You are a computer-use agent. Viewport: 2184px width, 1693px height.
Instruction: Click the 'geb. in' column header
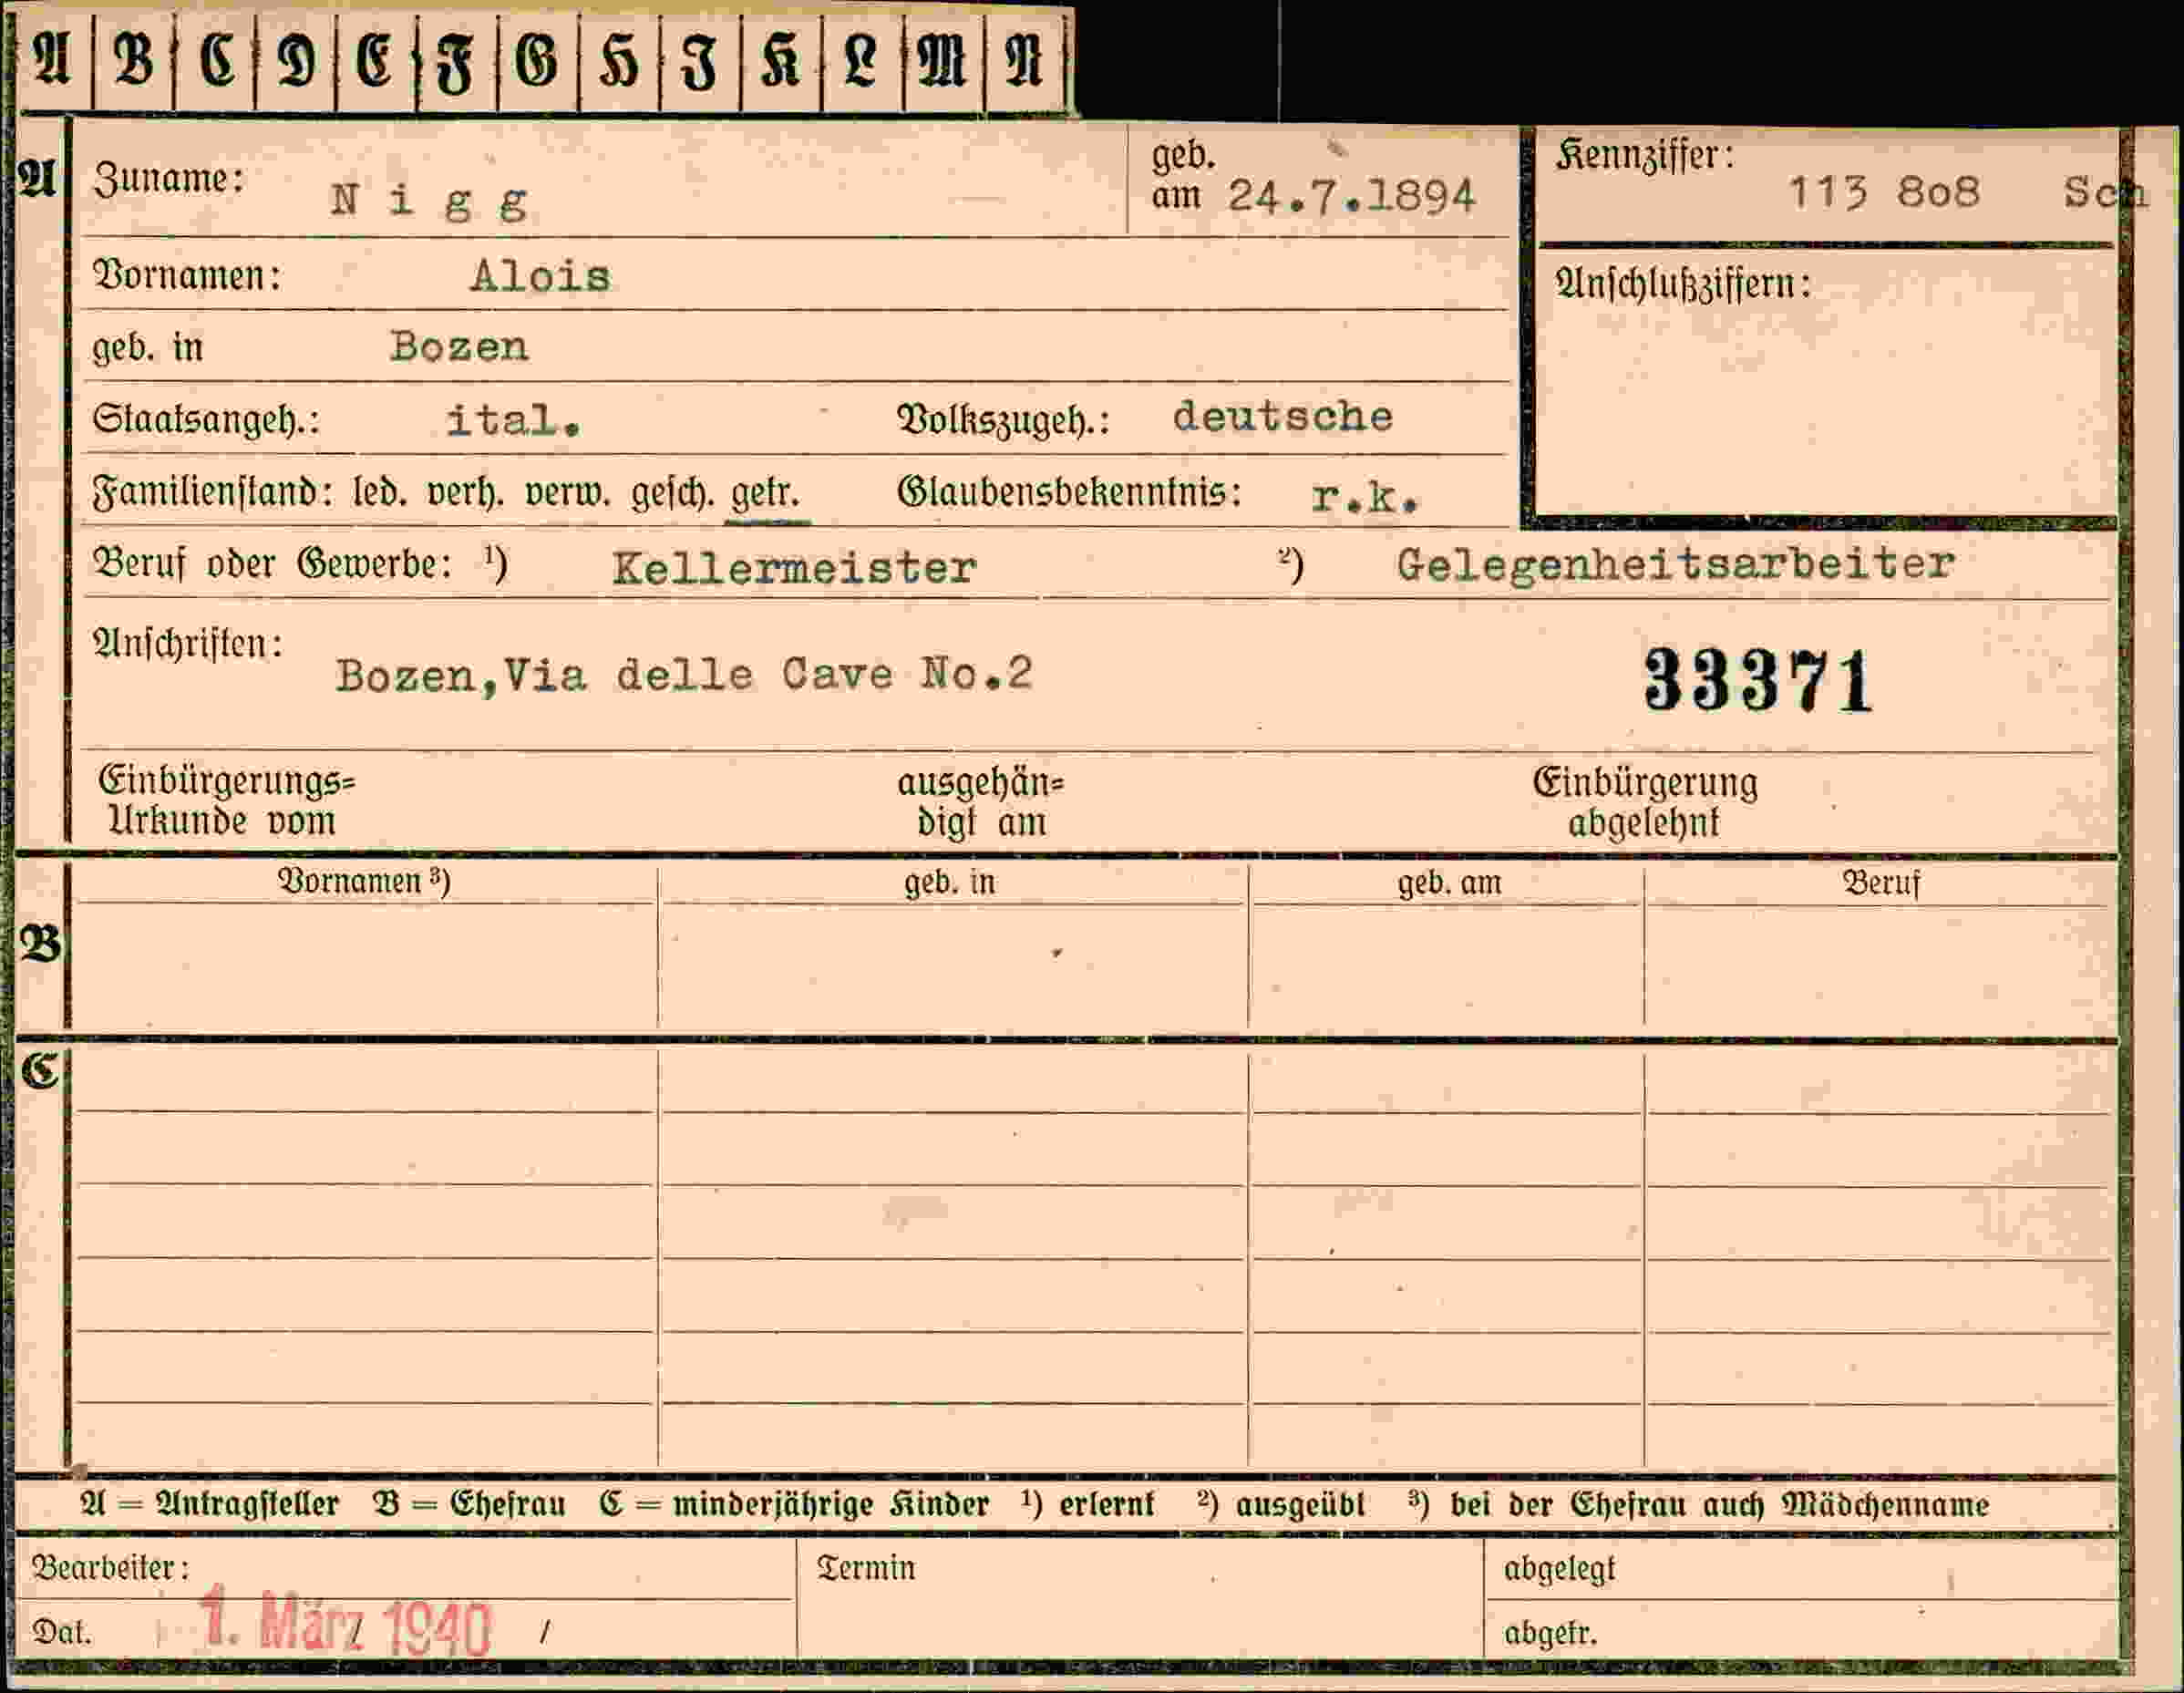coord(950,883)
